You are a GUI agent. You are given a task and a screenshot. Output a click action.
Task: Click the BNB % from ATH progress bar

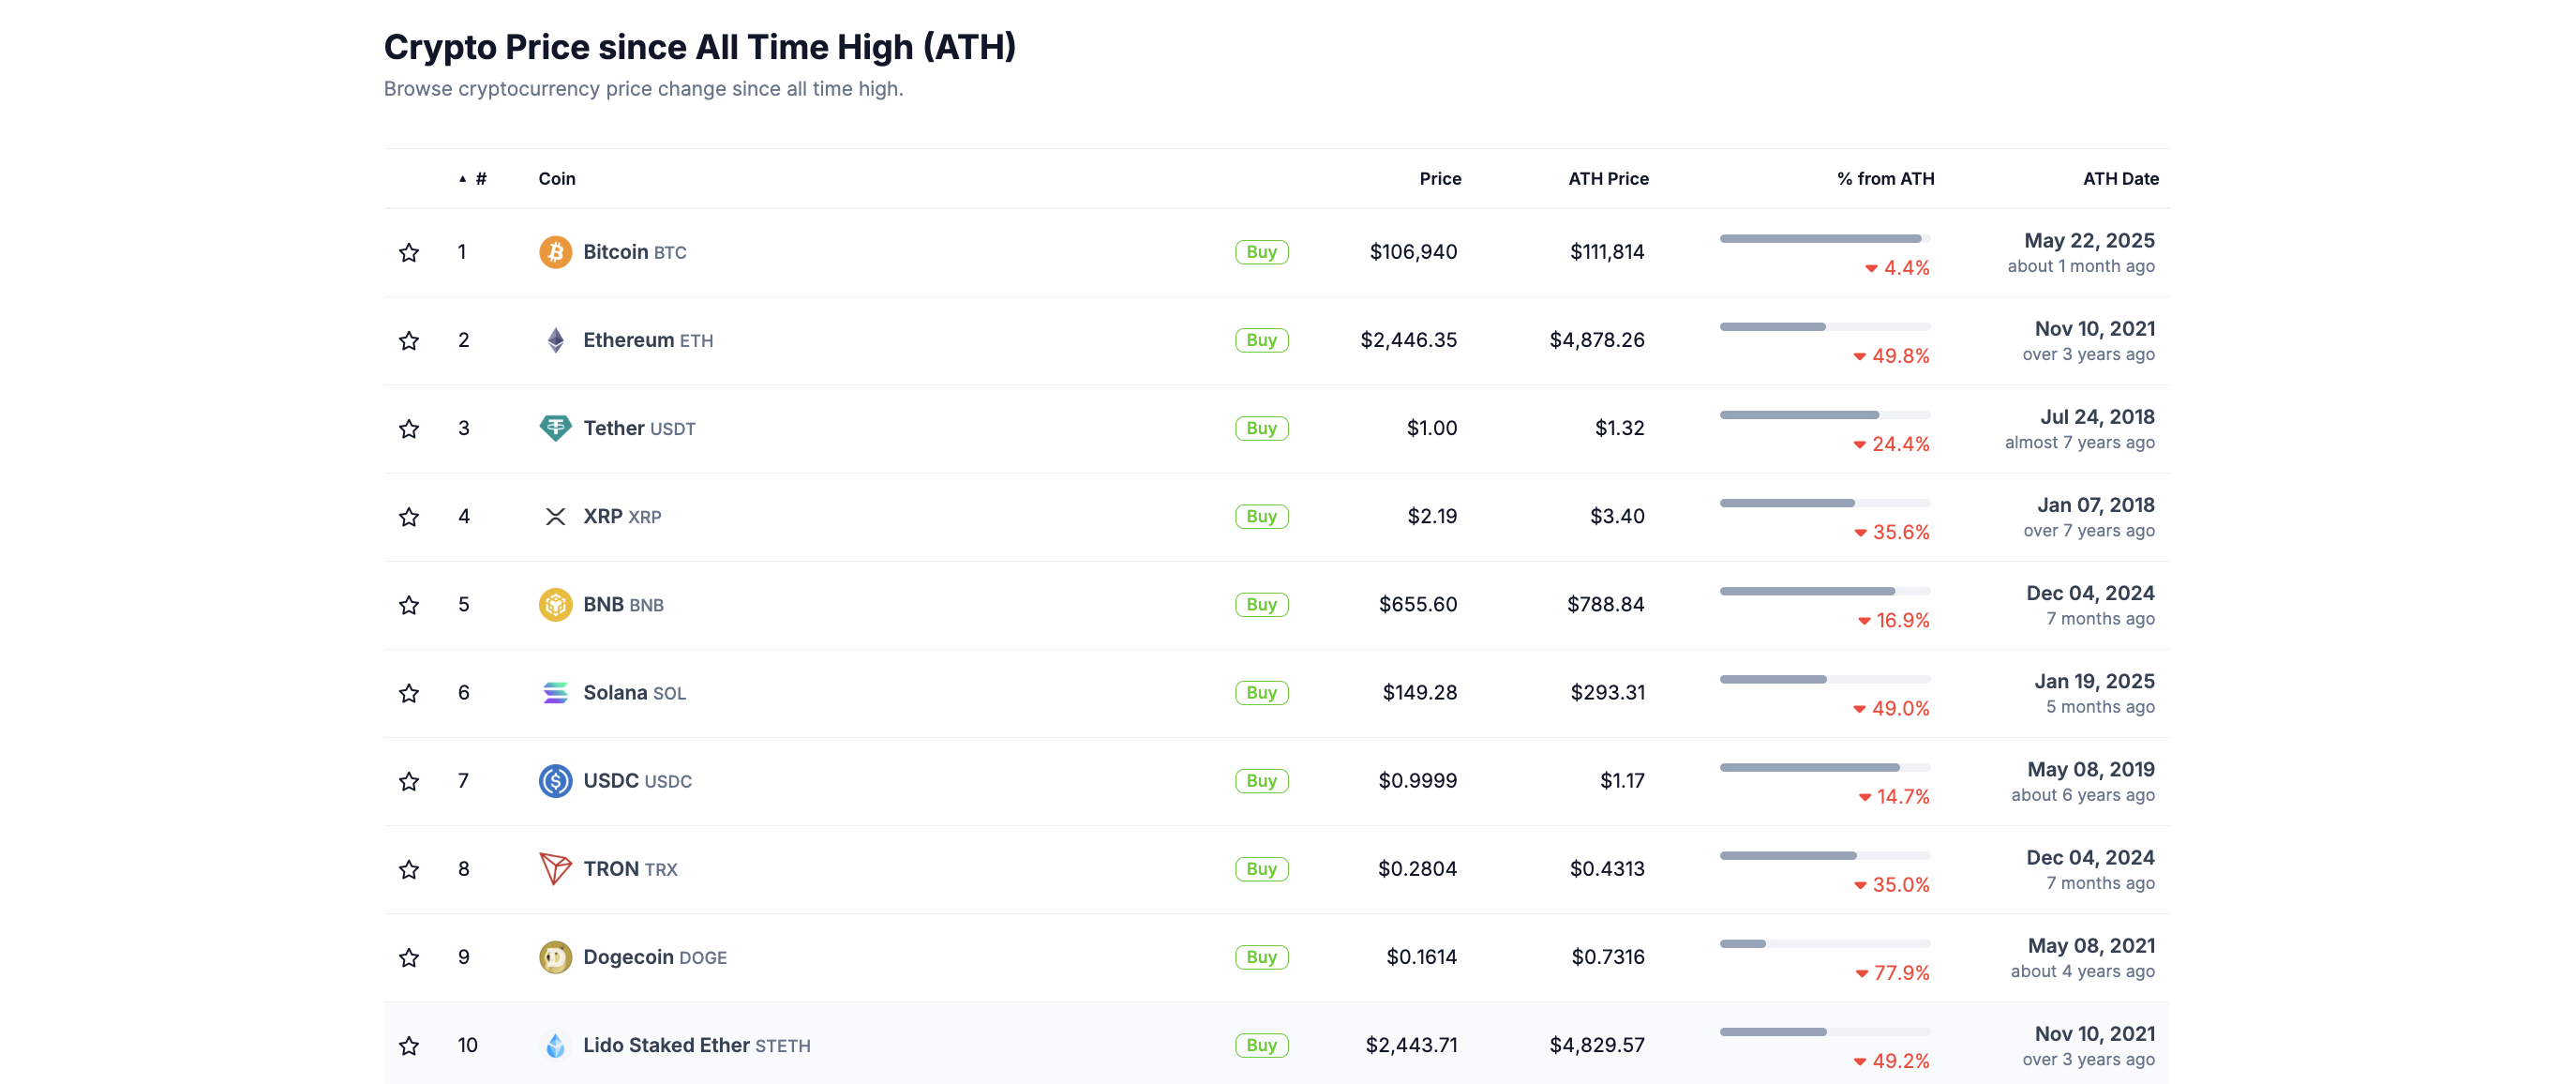pos(1824,591)
